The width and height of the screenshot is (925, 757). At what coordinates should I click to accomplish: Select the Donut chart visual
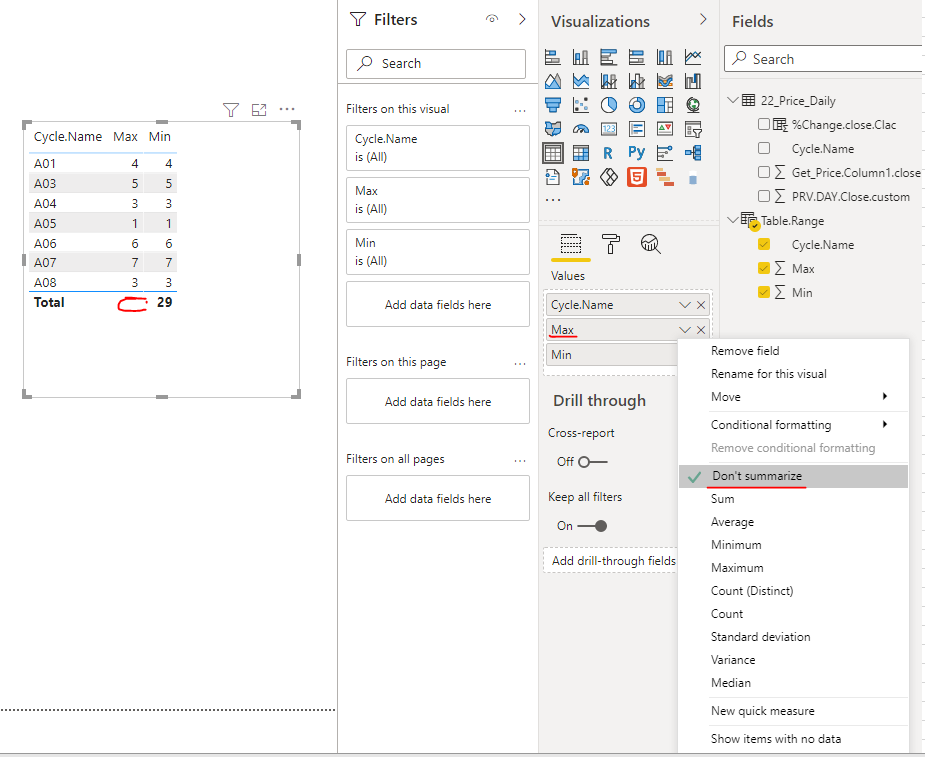pos(637,105)
